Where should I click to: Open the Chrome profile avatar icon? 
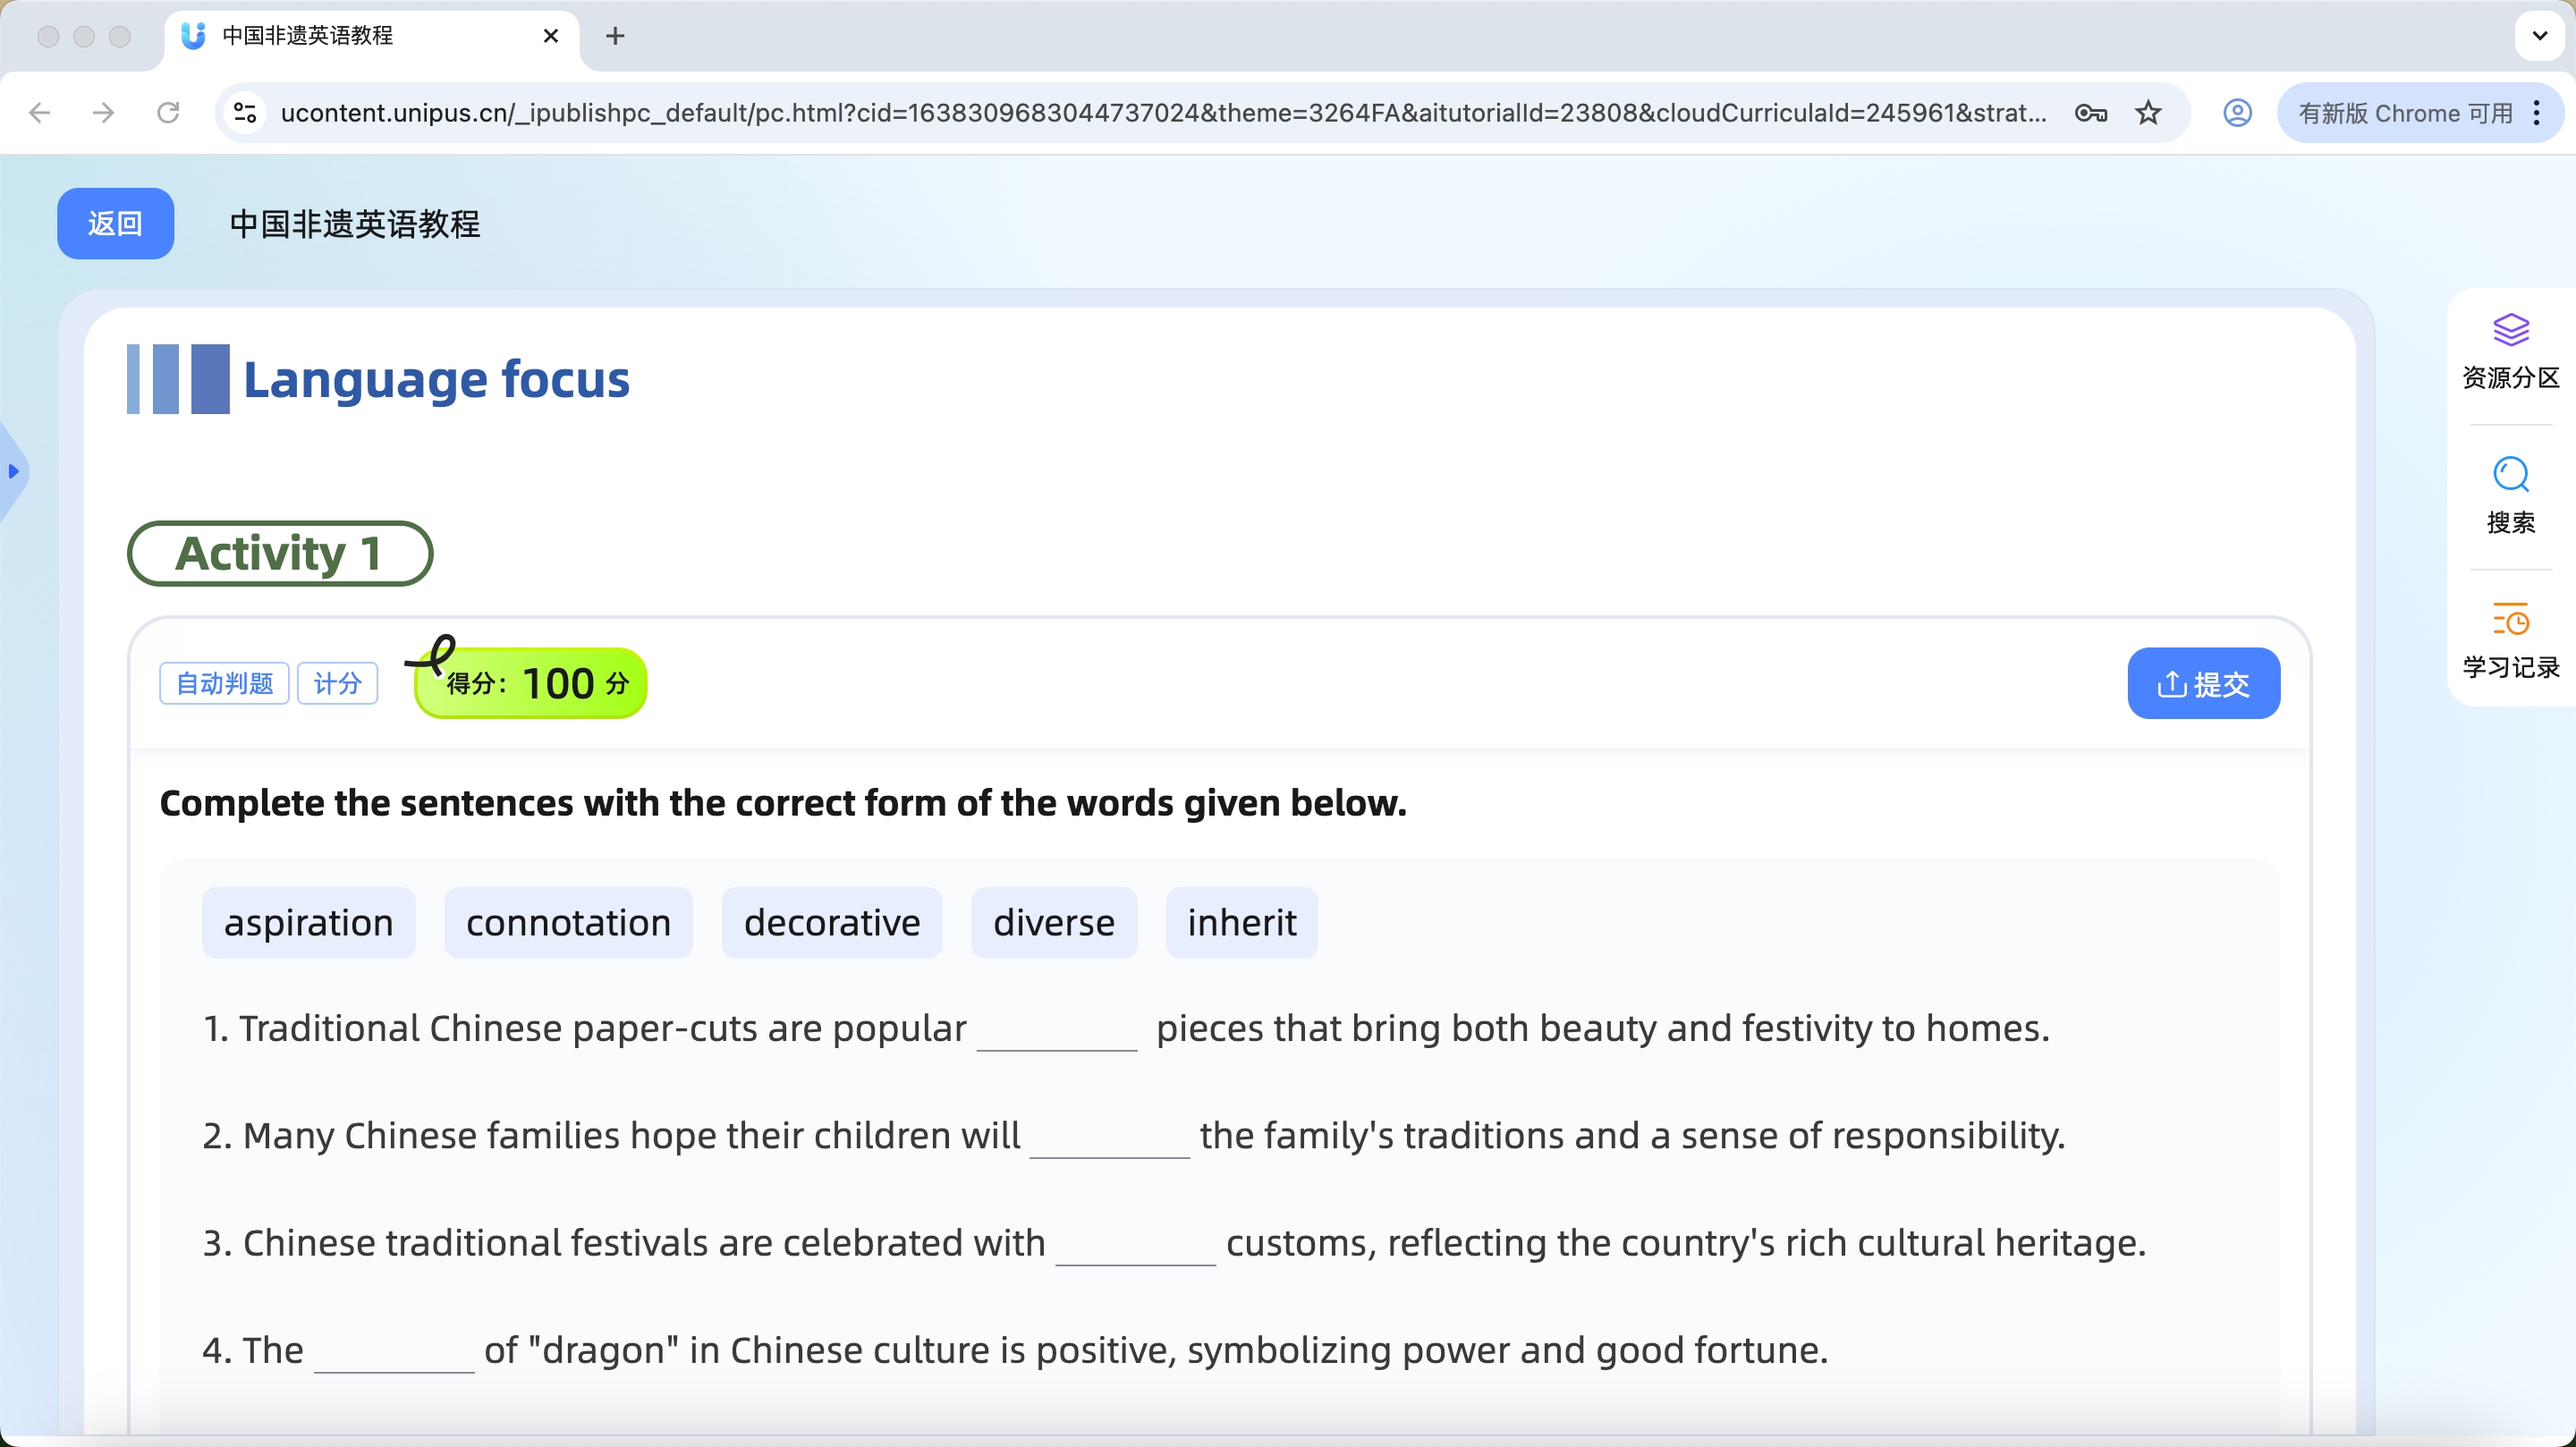tap(2237, 113)
